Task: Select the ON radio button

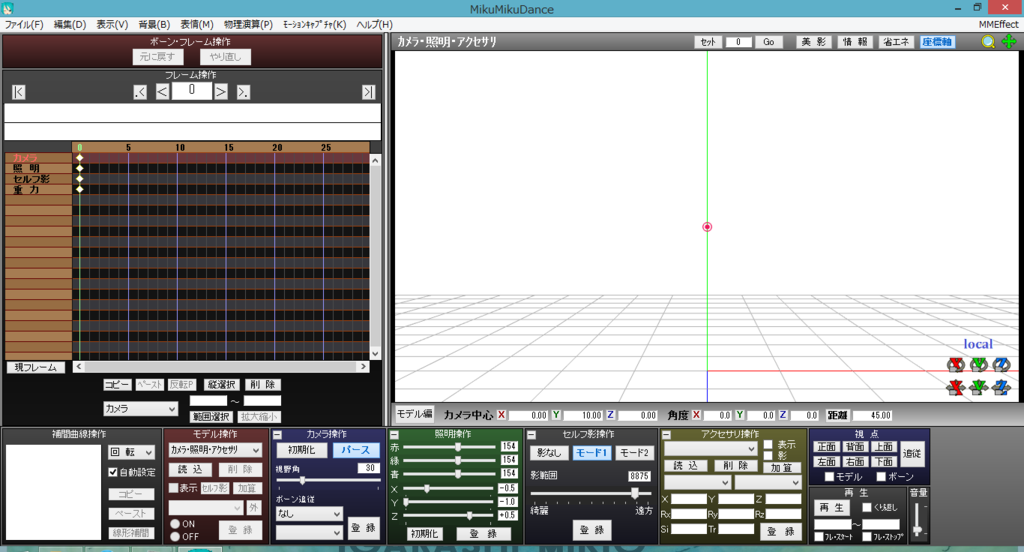Action: click(175, 524)
